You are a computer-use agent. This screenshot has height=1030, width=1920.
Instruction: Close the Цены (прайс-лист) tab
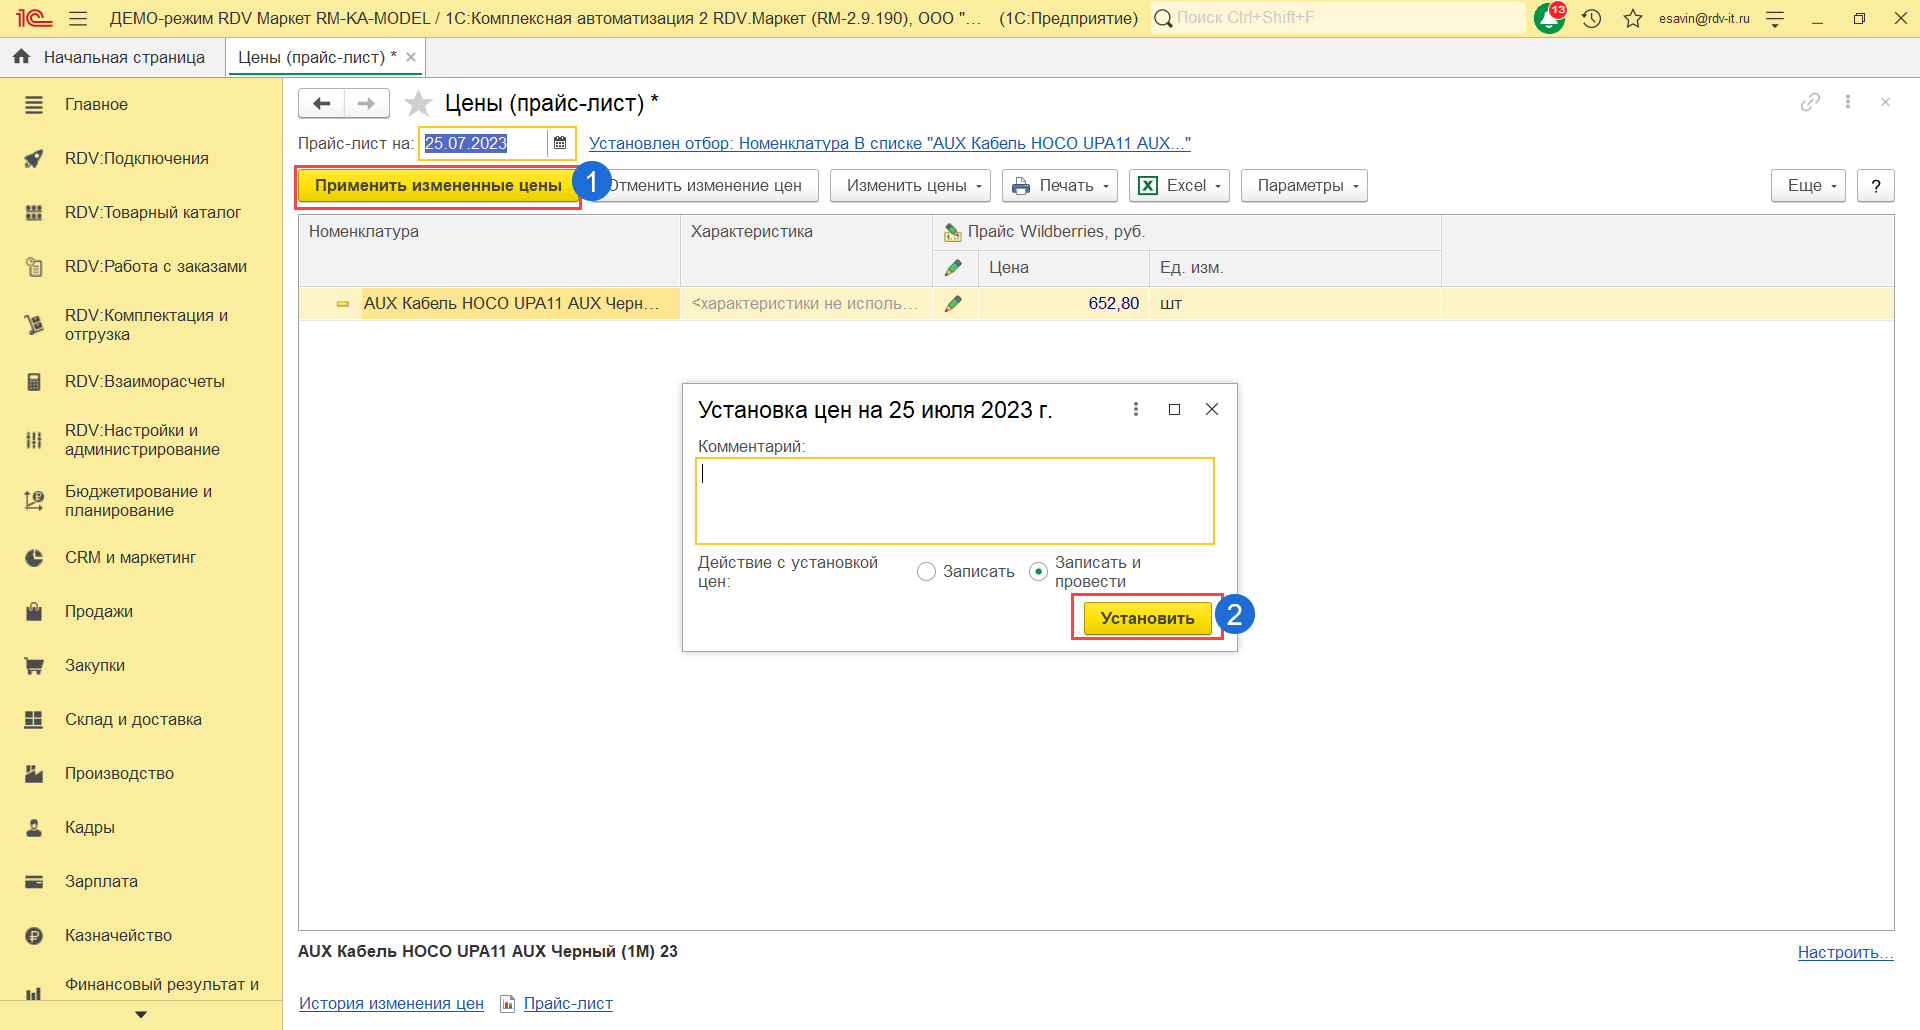click(411, 57)
